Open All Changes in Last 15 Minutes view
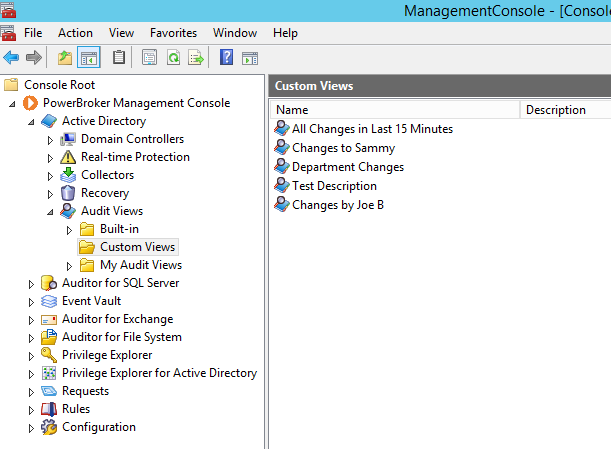Screen dimensions: 611x449 coord(372,129)
